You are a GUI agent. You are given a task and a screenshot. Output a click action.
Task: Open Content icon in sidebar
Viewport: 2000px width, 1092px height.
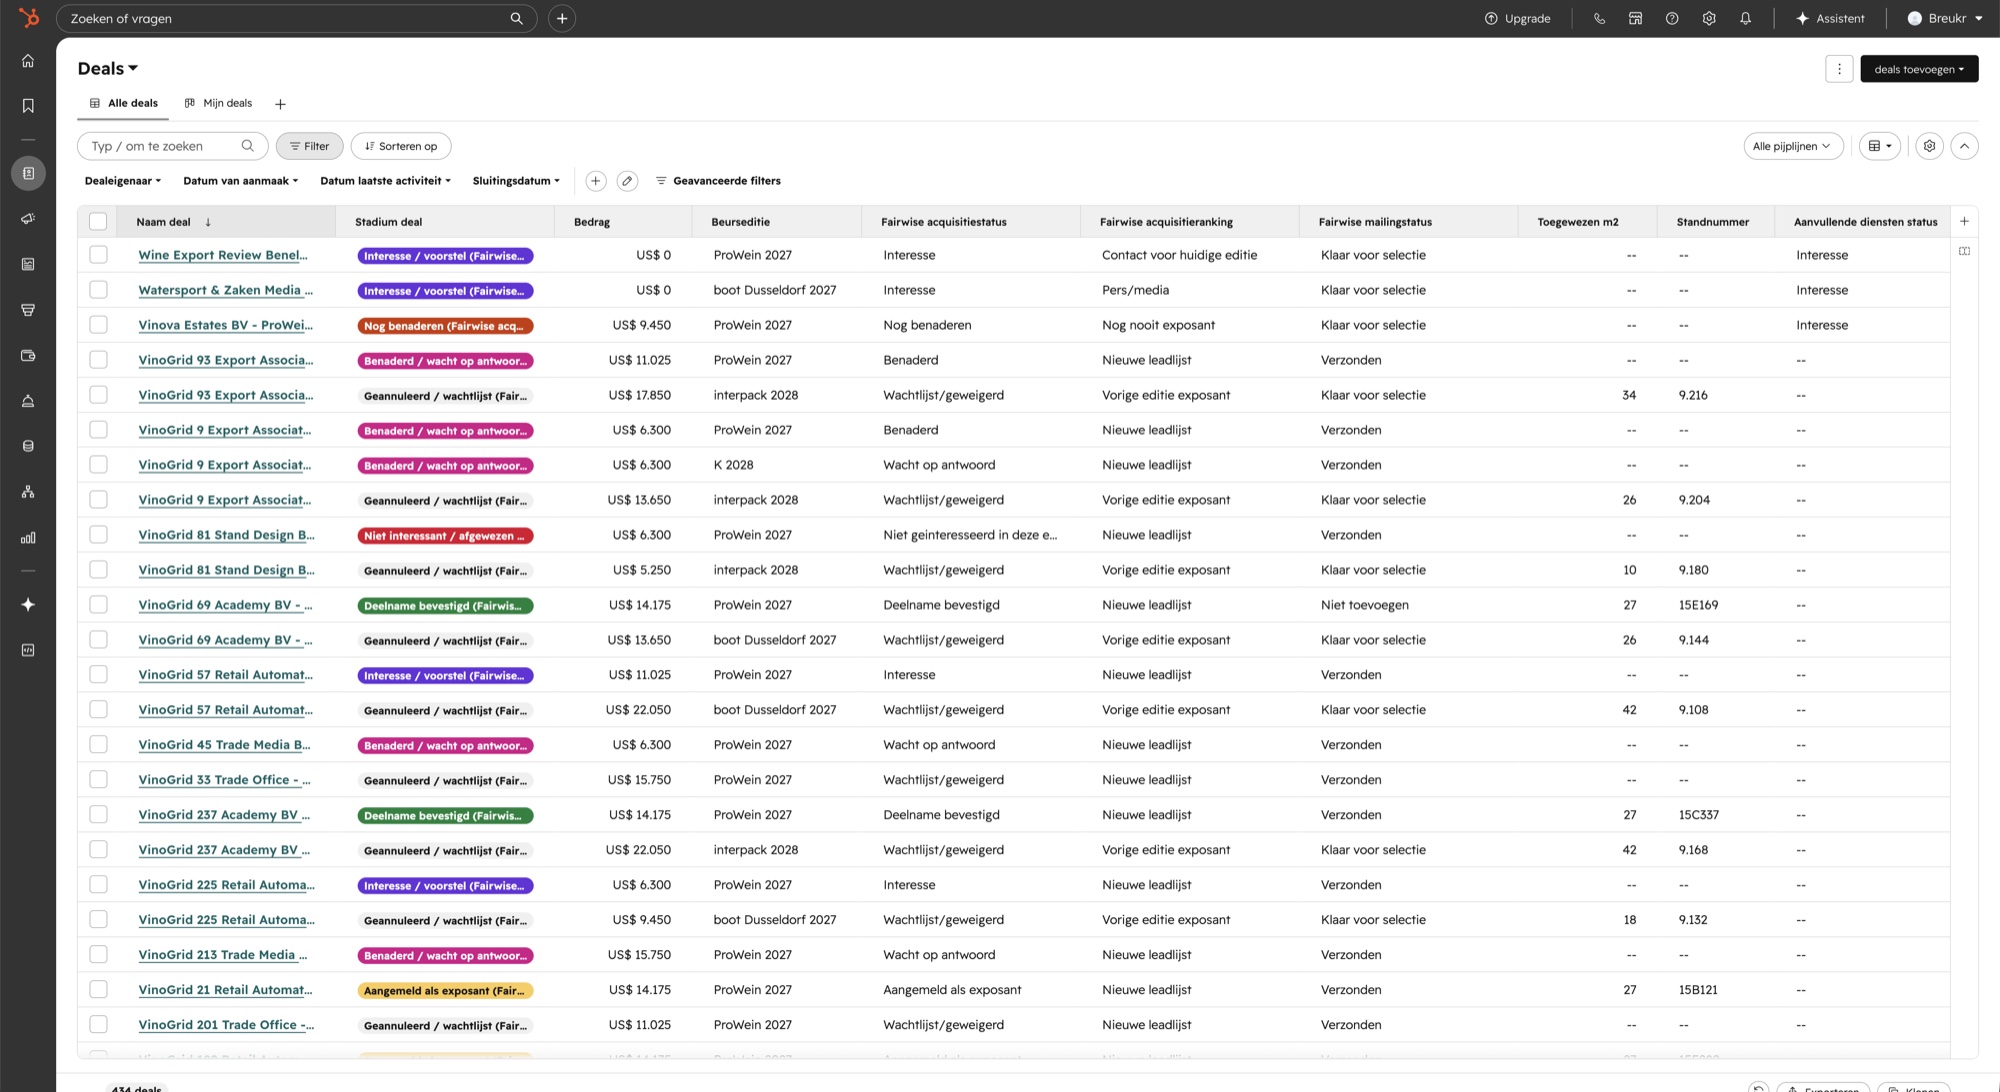[x=28, y=264]
